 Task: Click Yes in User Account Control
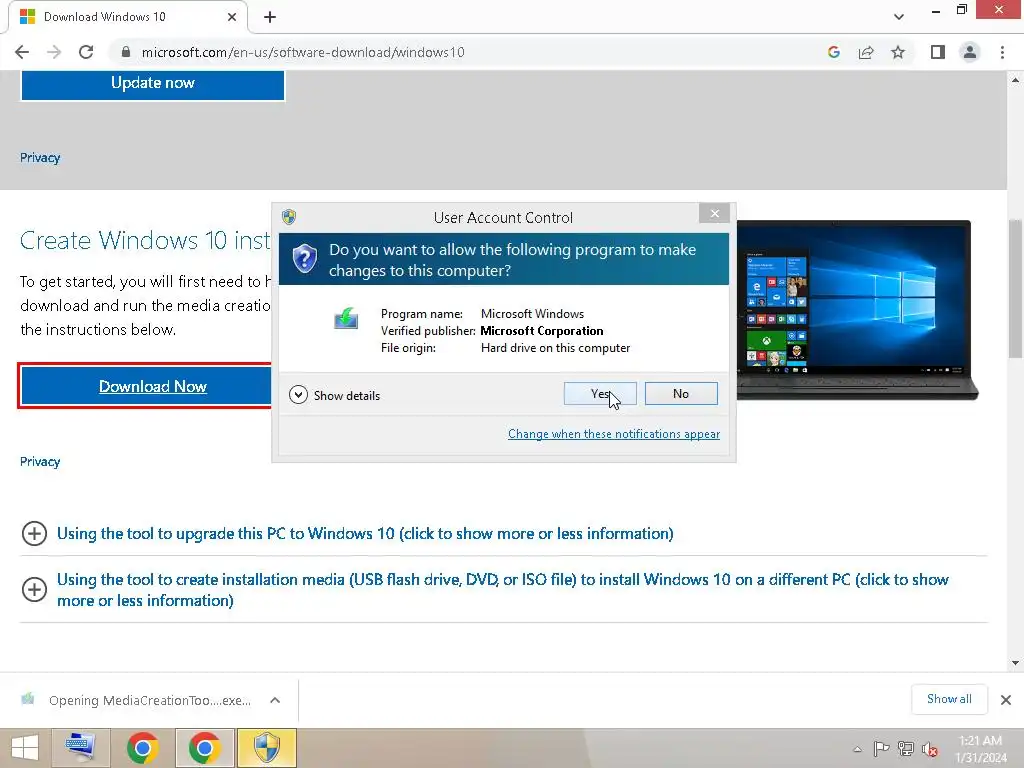point(600,394)
